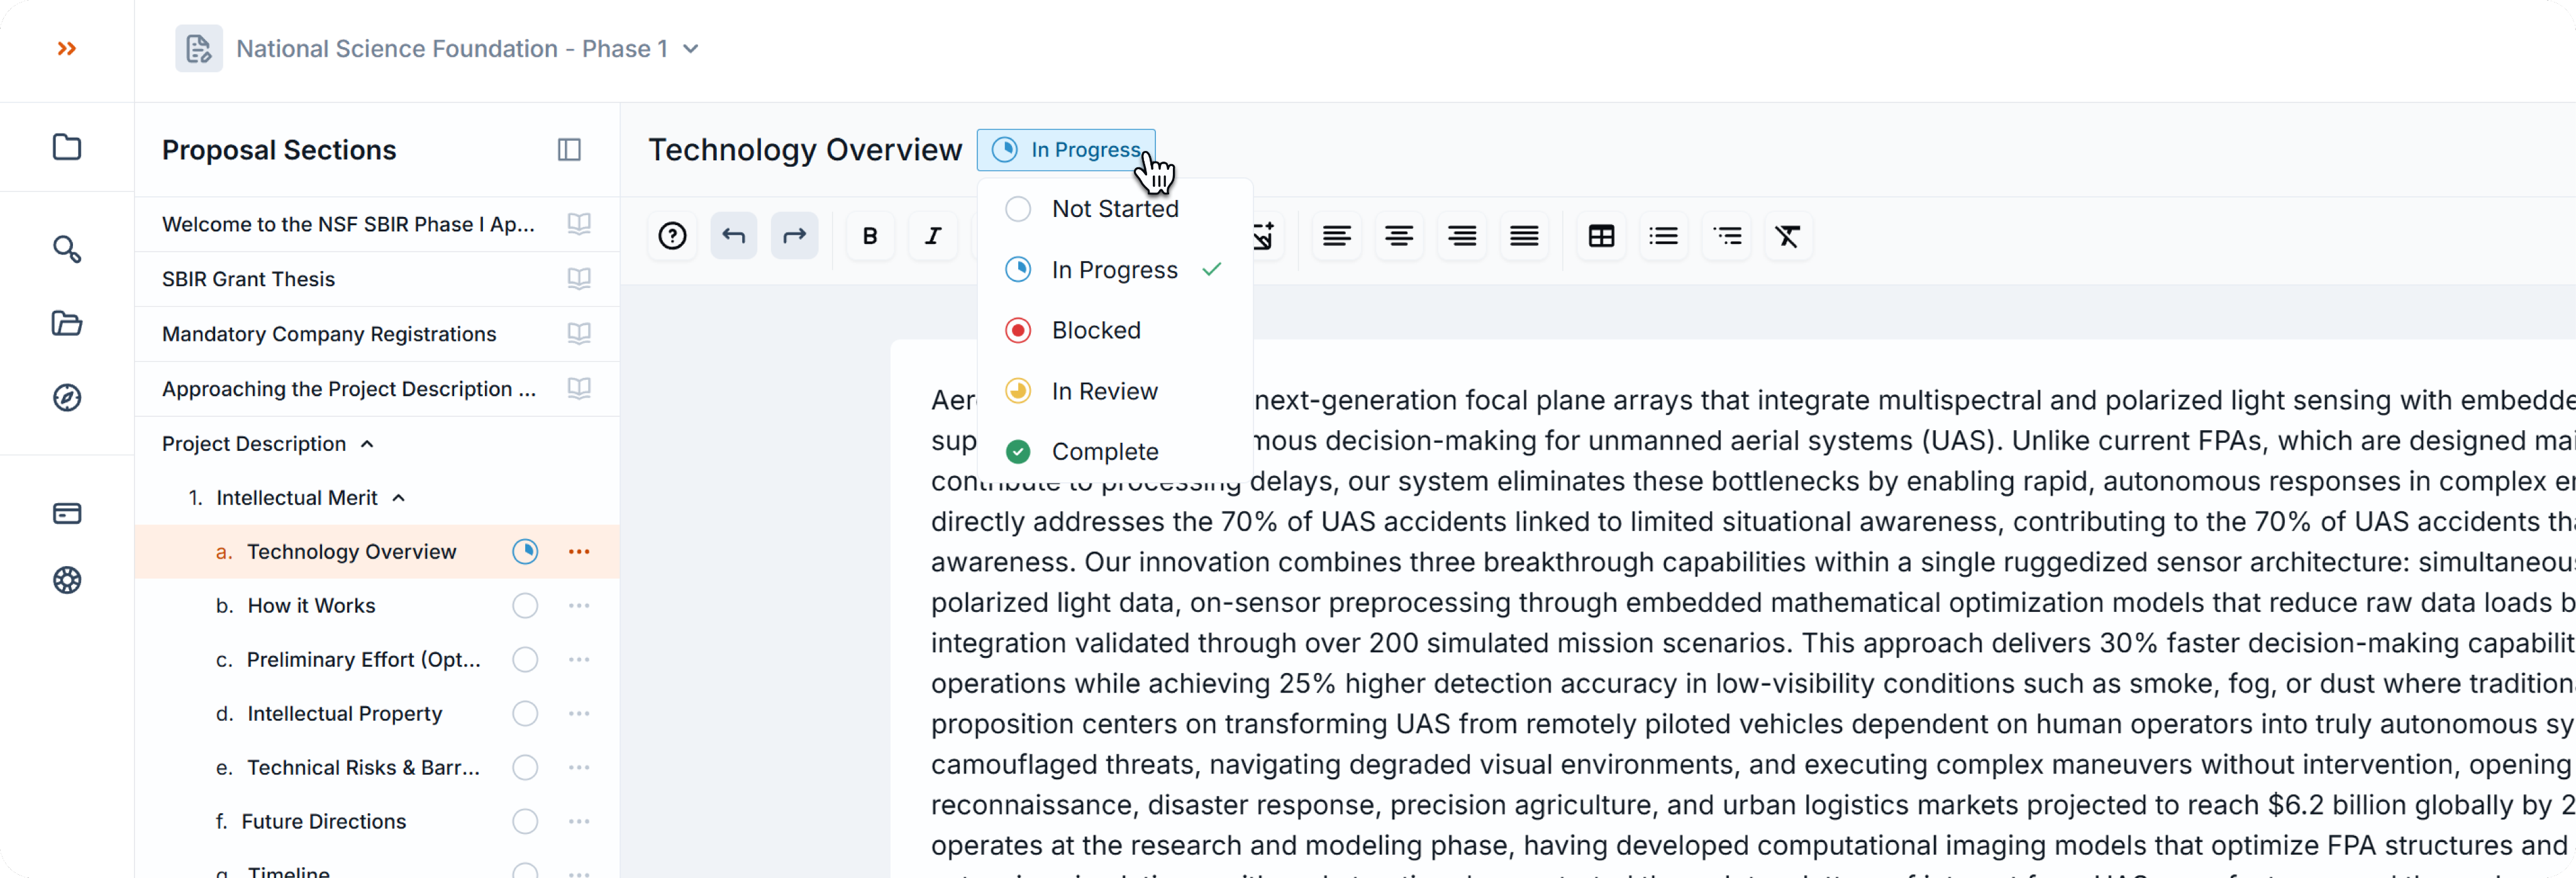
Task: Collapse the Intellectual Merit group
Action: coord(399,498)
